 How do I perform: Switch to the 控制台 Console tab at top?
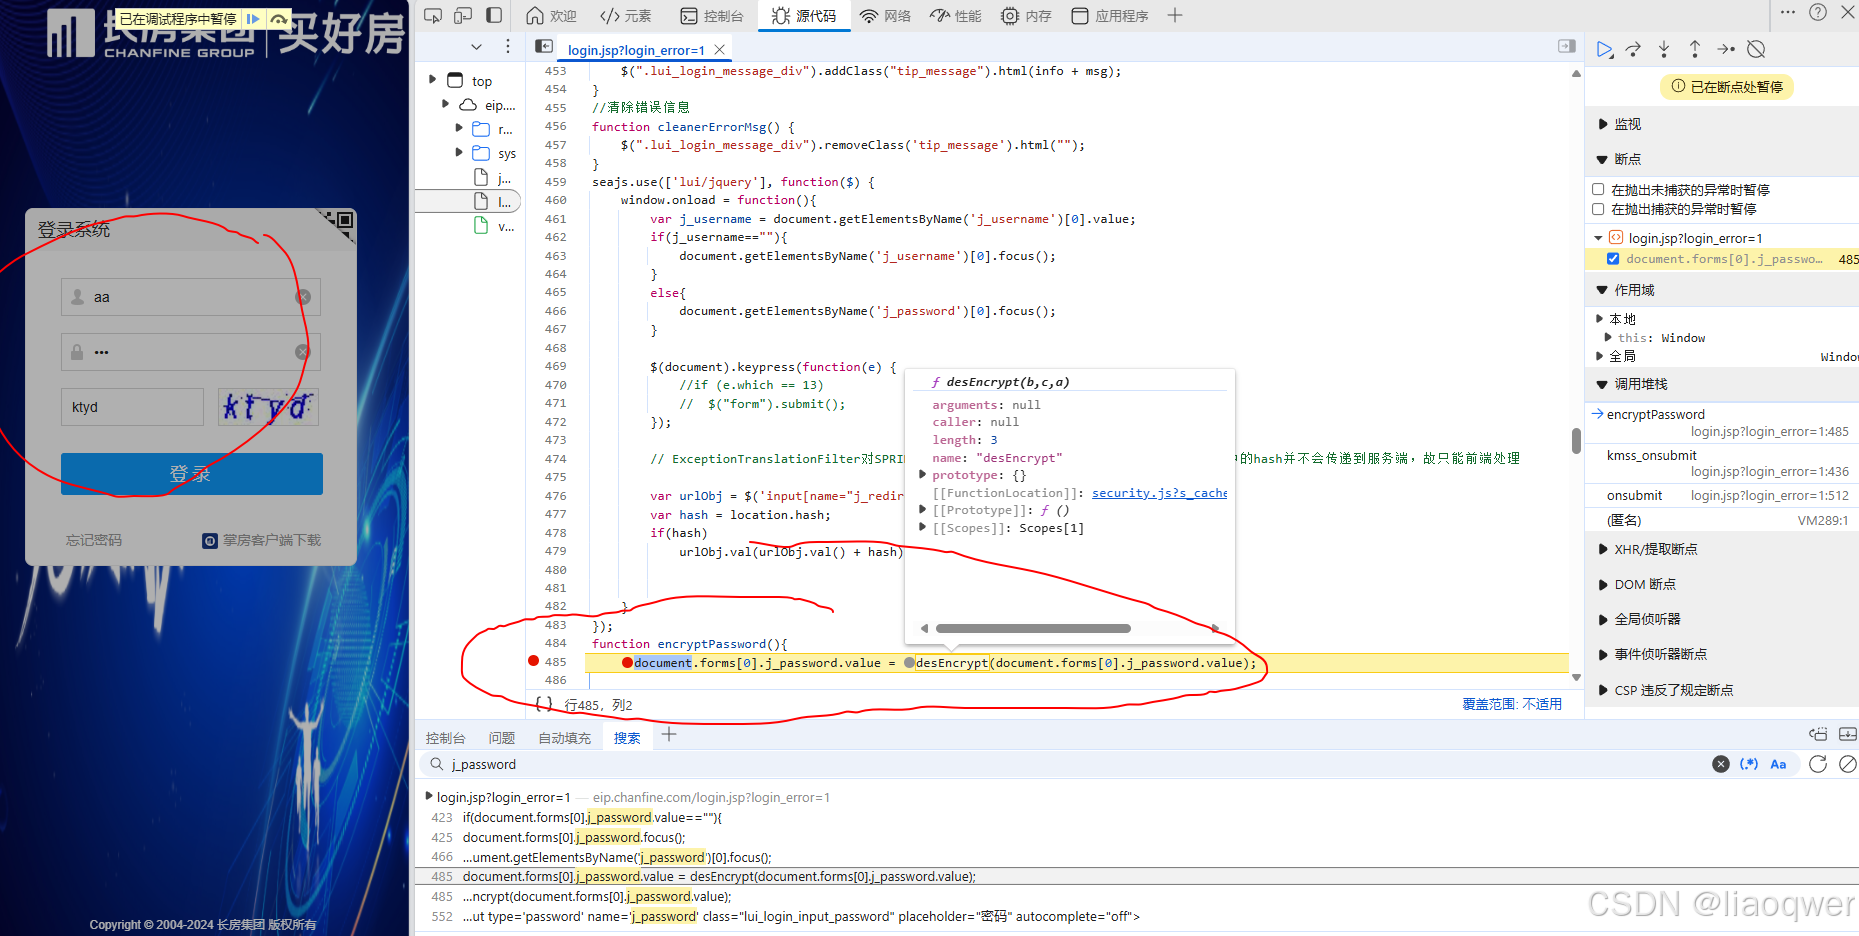point(712,16)
